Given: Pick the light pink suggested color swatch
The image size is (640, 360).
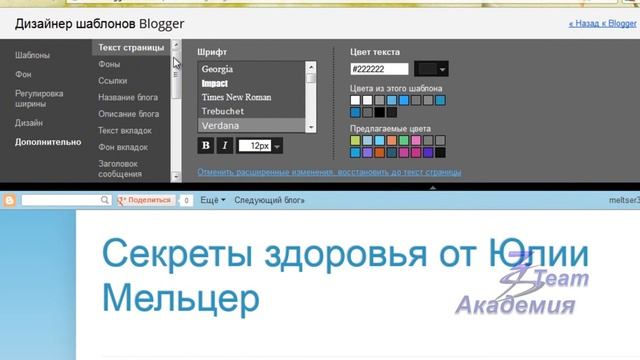Looking at the screenshot, I should 416,140.
